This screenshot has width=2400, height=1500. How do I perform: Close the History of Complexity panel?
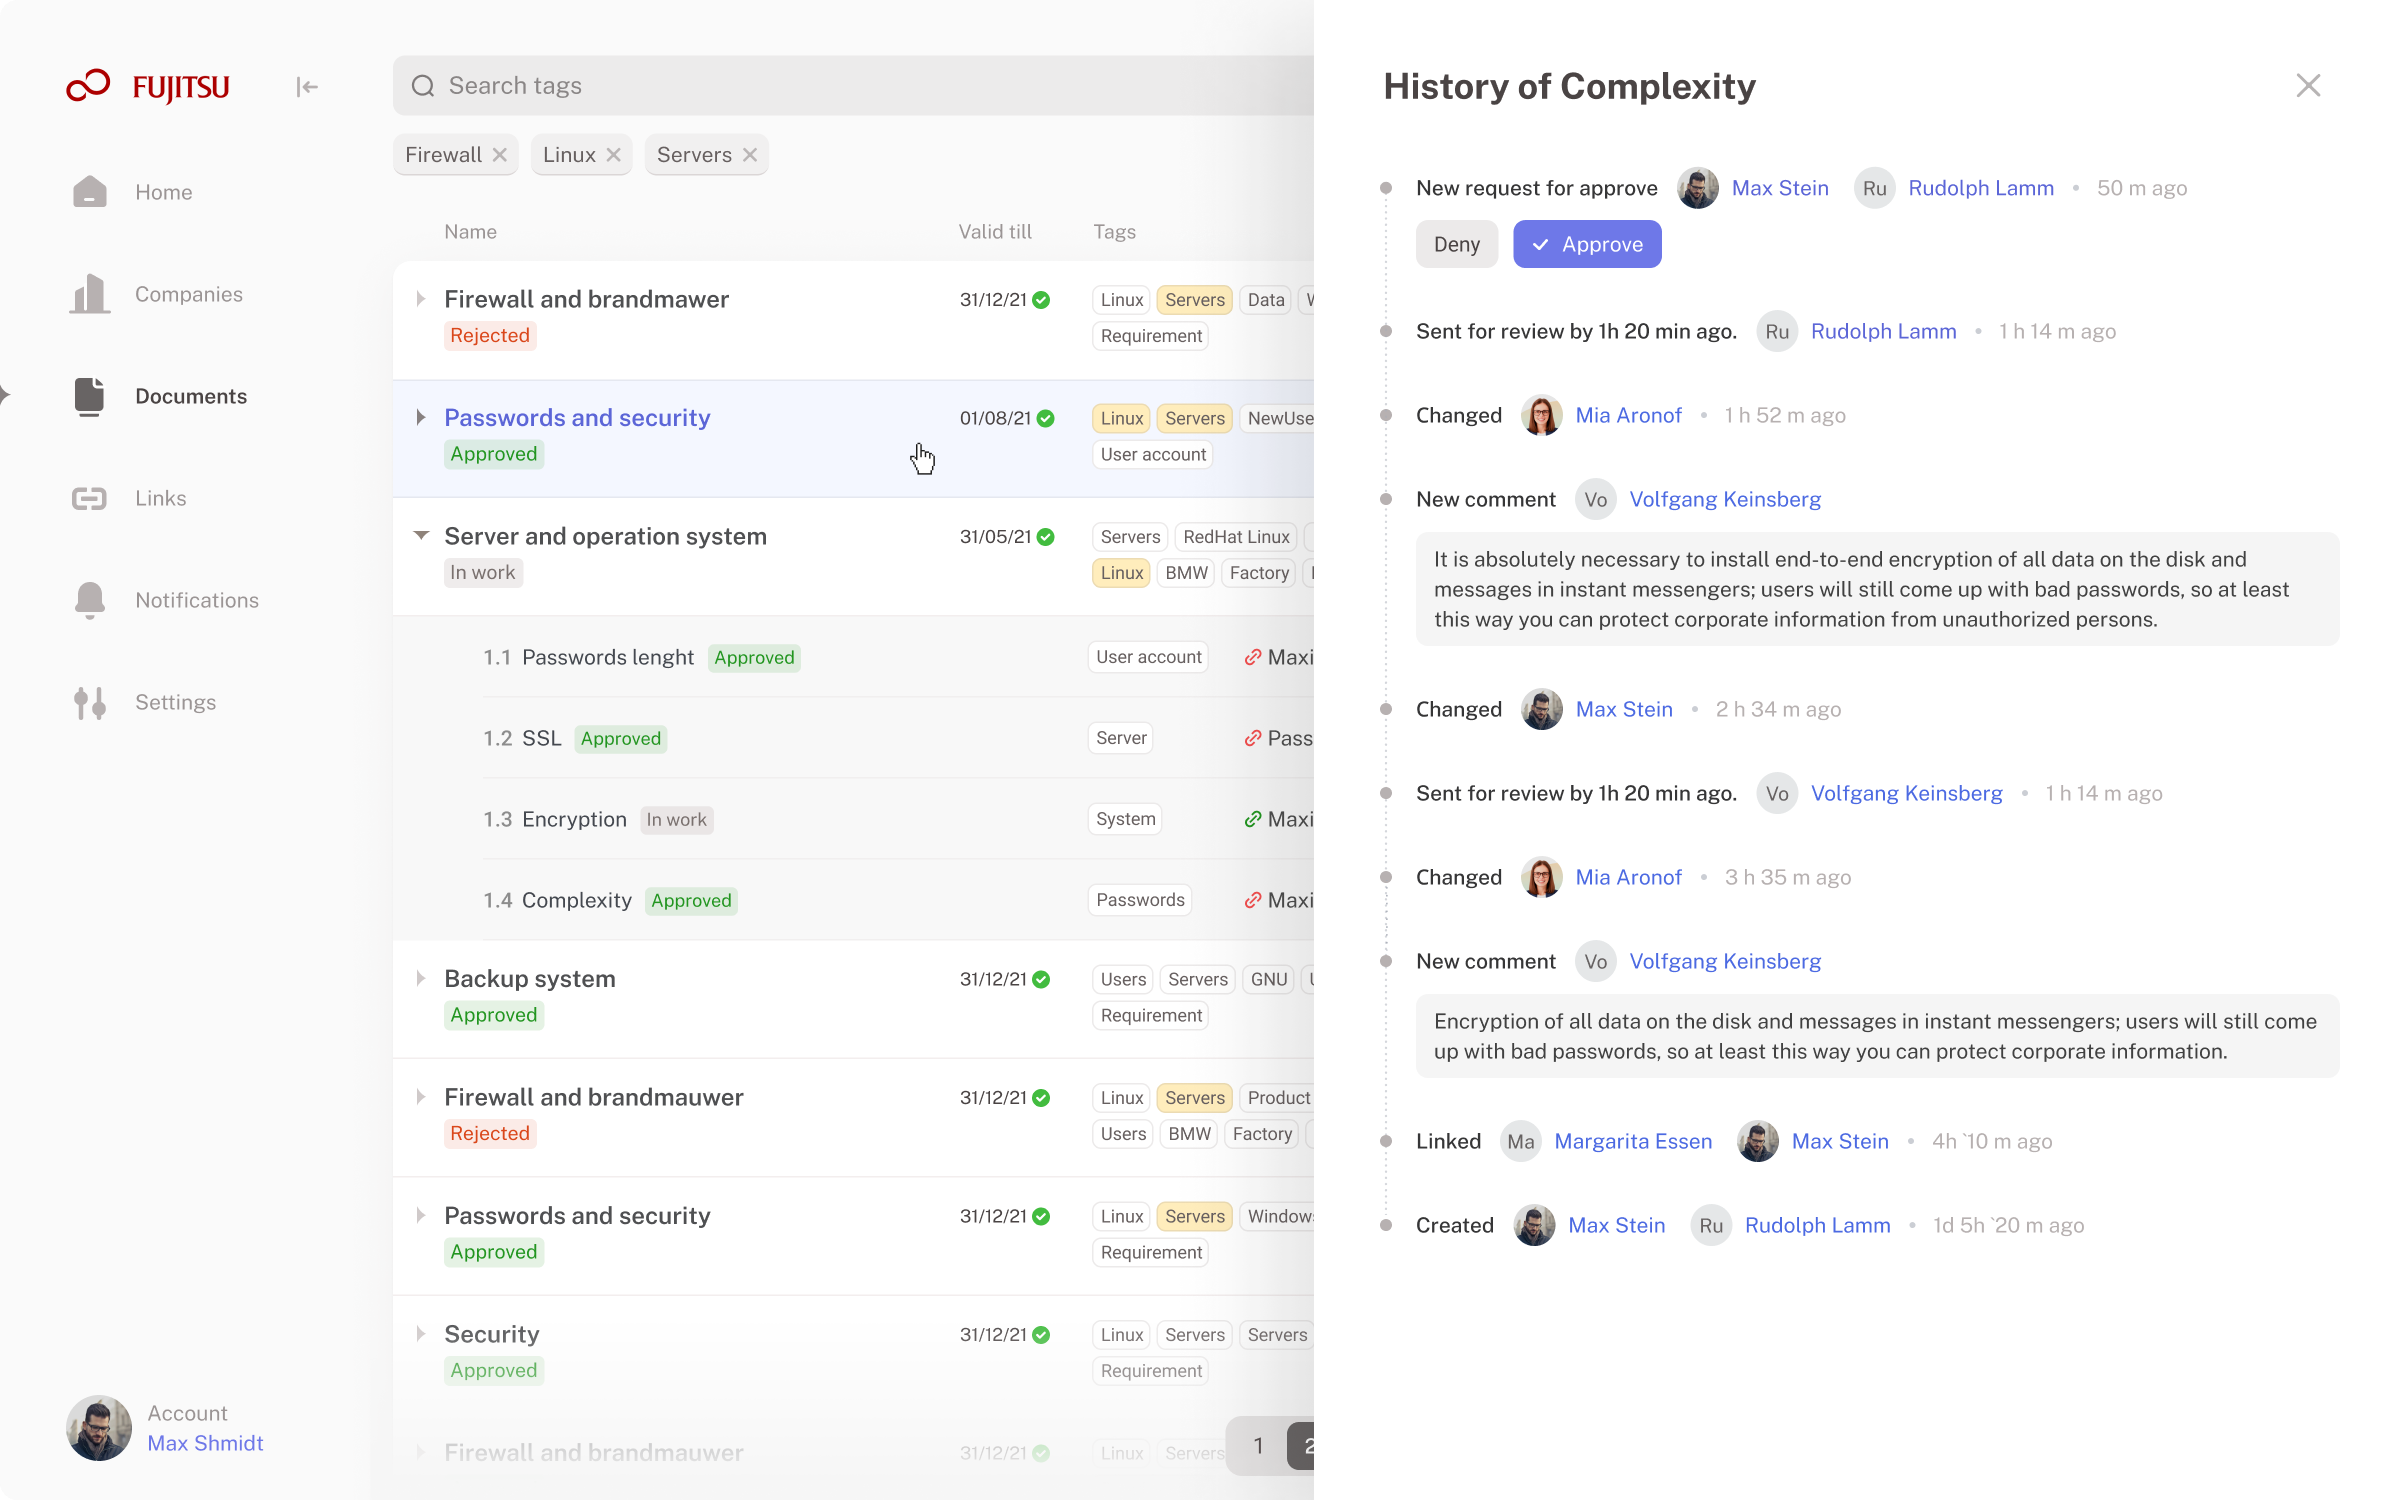click(2308, 86)
